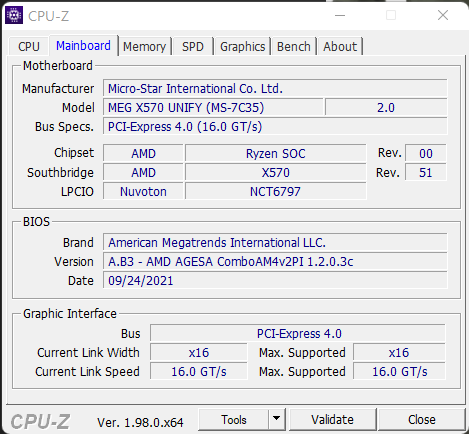Open the Tools dropdown arrow
The image size is (469, 434).
click(x=276, y=419)
